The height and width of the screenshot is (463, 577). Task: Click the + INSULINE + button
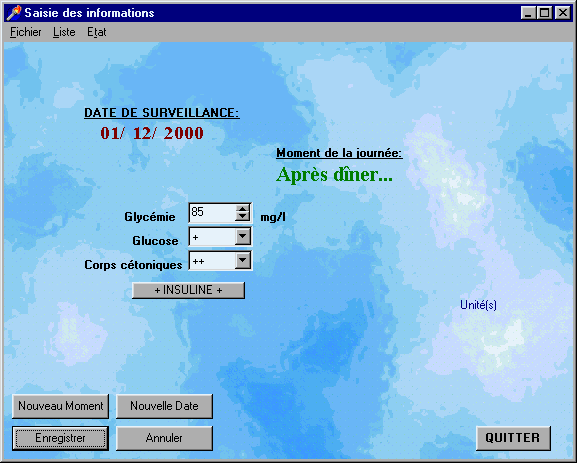pyautogui.click(x=188, y=290)
